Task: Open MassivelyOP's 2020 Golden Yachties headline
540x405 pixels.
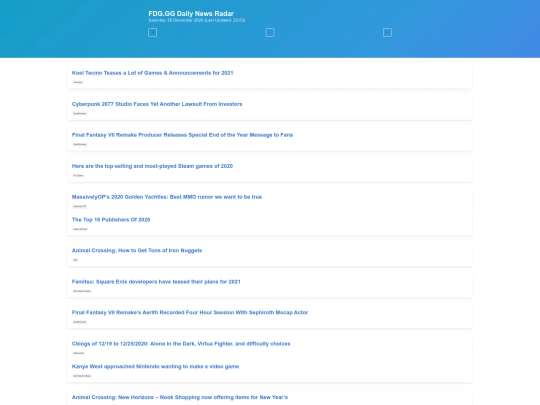Action: coord(167,197)
